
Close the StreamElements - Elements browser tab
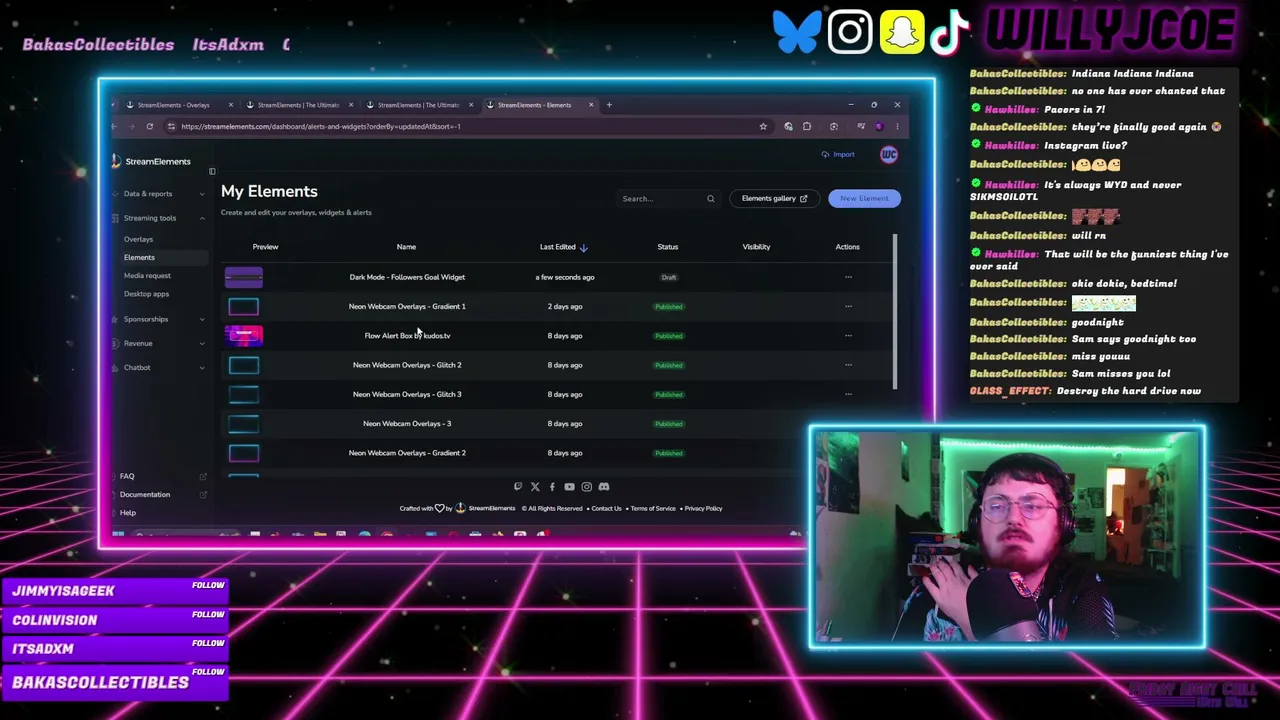[x=591, y=105]
